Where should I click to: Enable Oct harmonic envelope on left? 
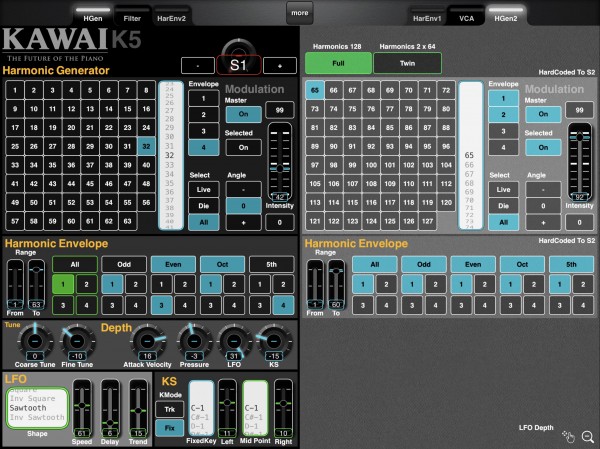click(222, 265)
